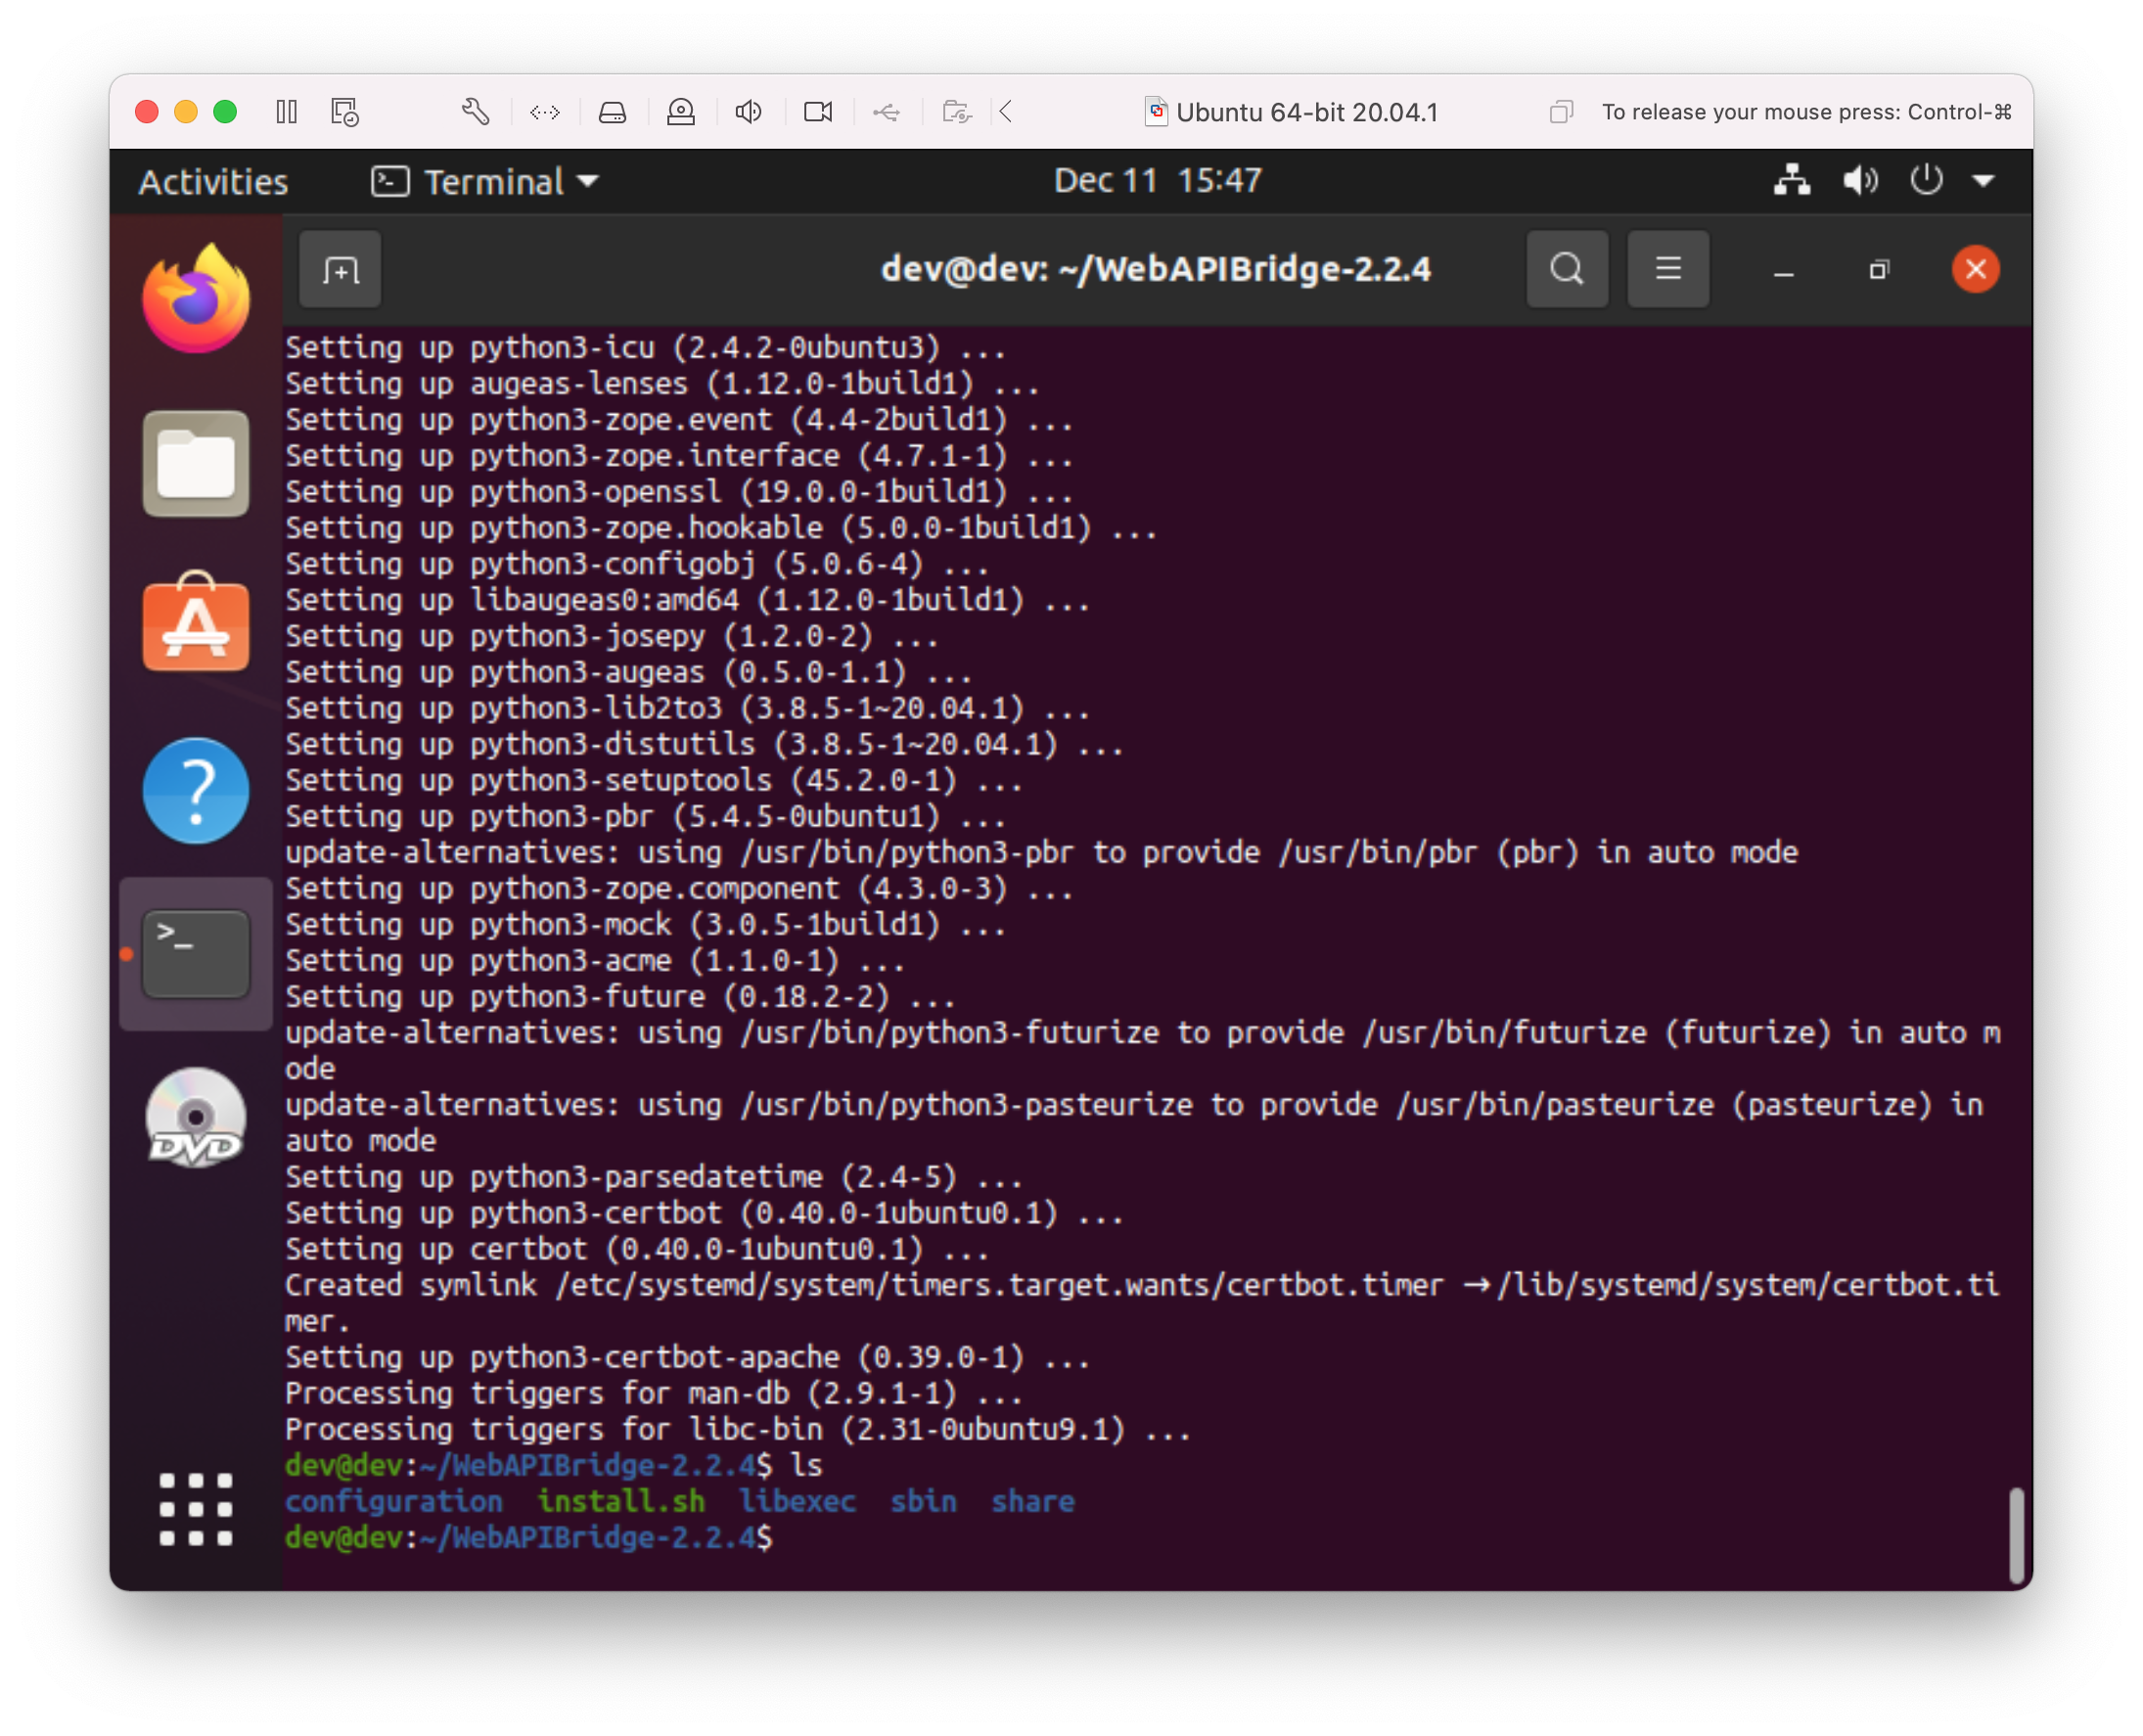Viewport: 2143px width, 1736px height.
Task: Close the VM window with red button
Action: point(147,112)
